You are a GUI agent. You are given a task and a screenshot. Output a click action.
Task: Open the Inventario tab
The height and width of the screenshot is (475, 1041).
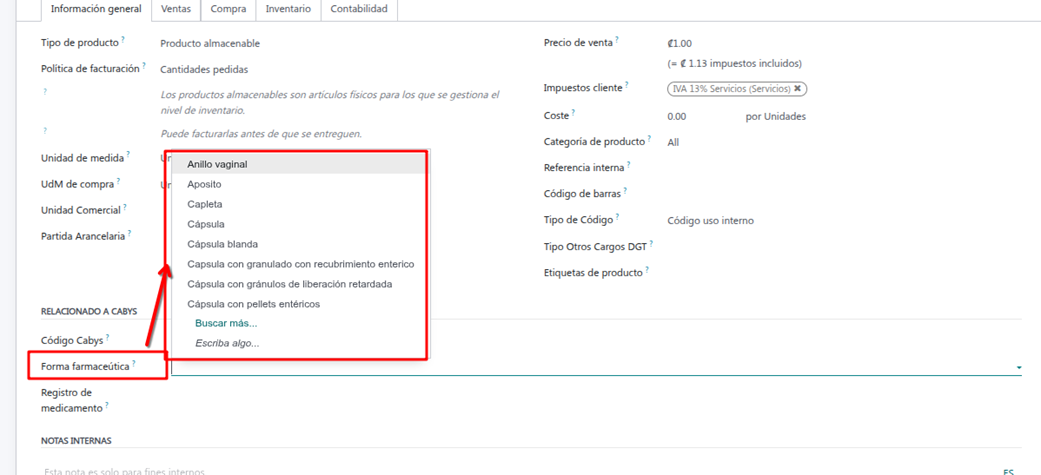point(287,9)
